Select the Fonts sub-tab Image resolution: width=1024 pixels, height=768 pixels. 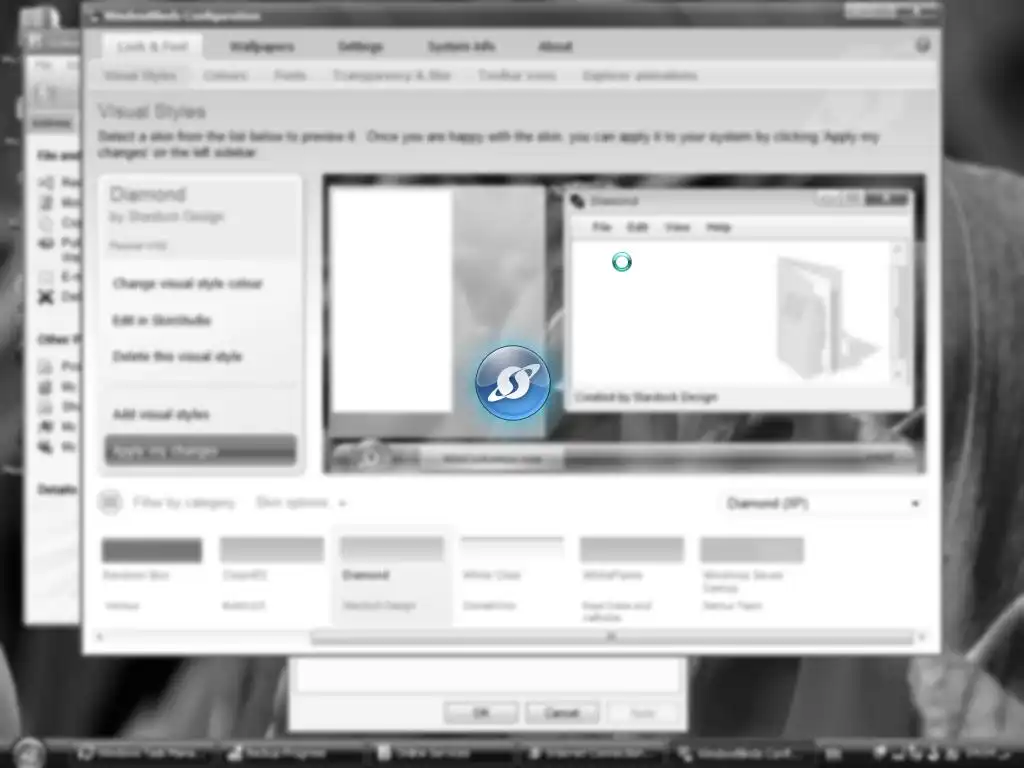pos(290,76)
